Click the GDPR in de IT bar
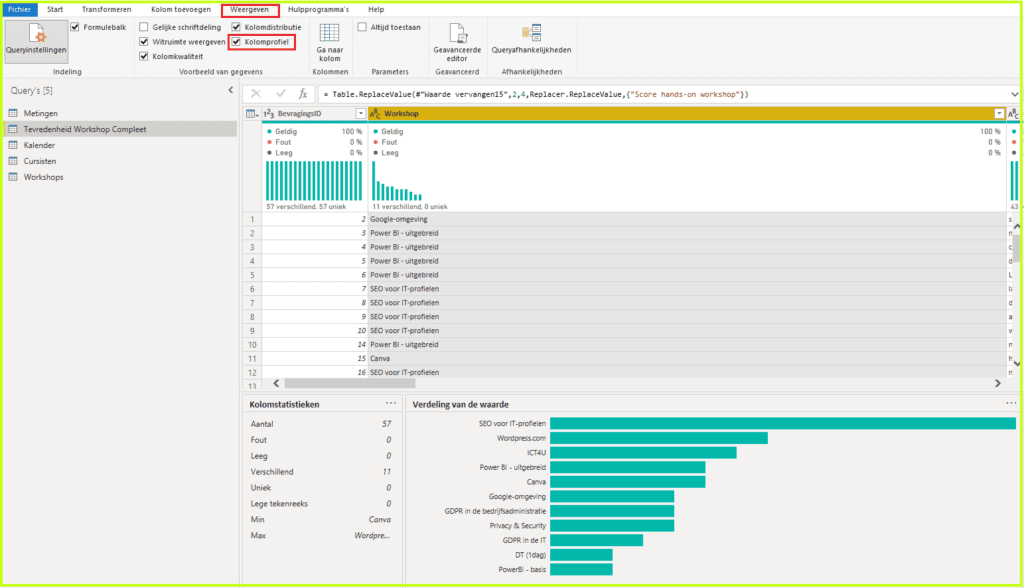This screenshot has height=588, width=1024. pos(597,540)
